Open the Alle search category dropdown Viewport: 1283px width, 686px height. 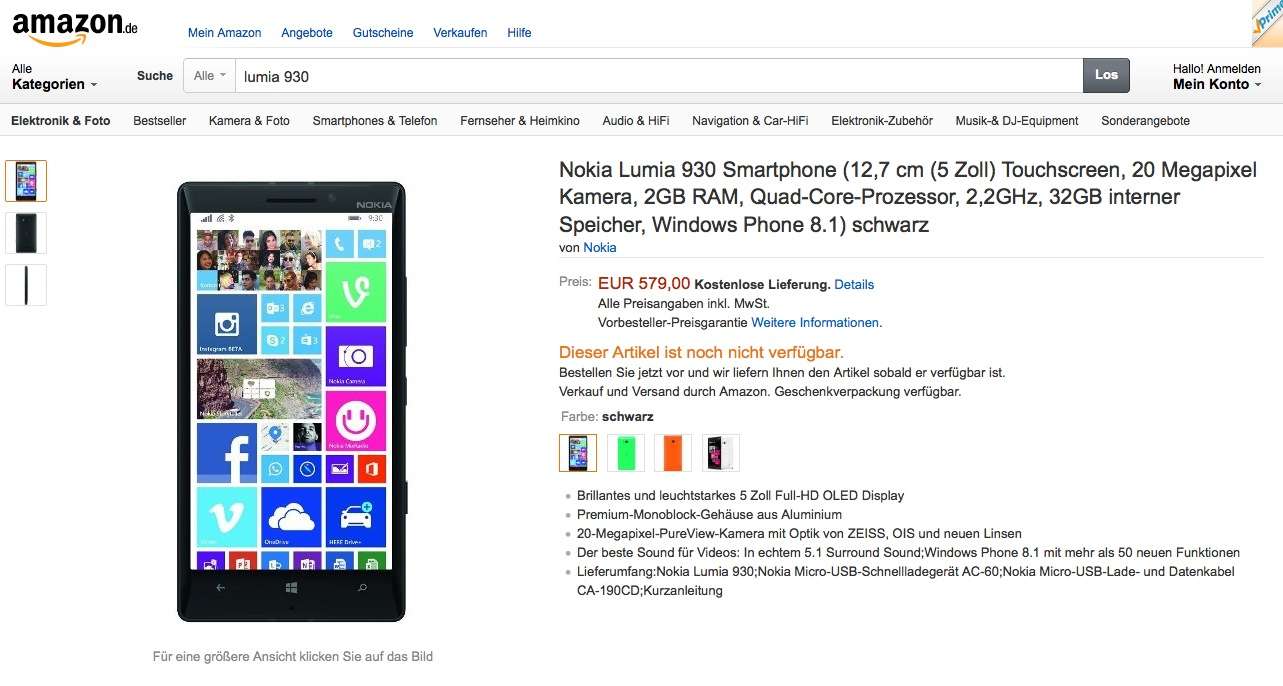tap(209, 75)
